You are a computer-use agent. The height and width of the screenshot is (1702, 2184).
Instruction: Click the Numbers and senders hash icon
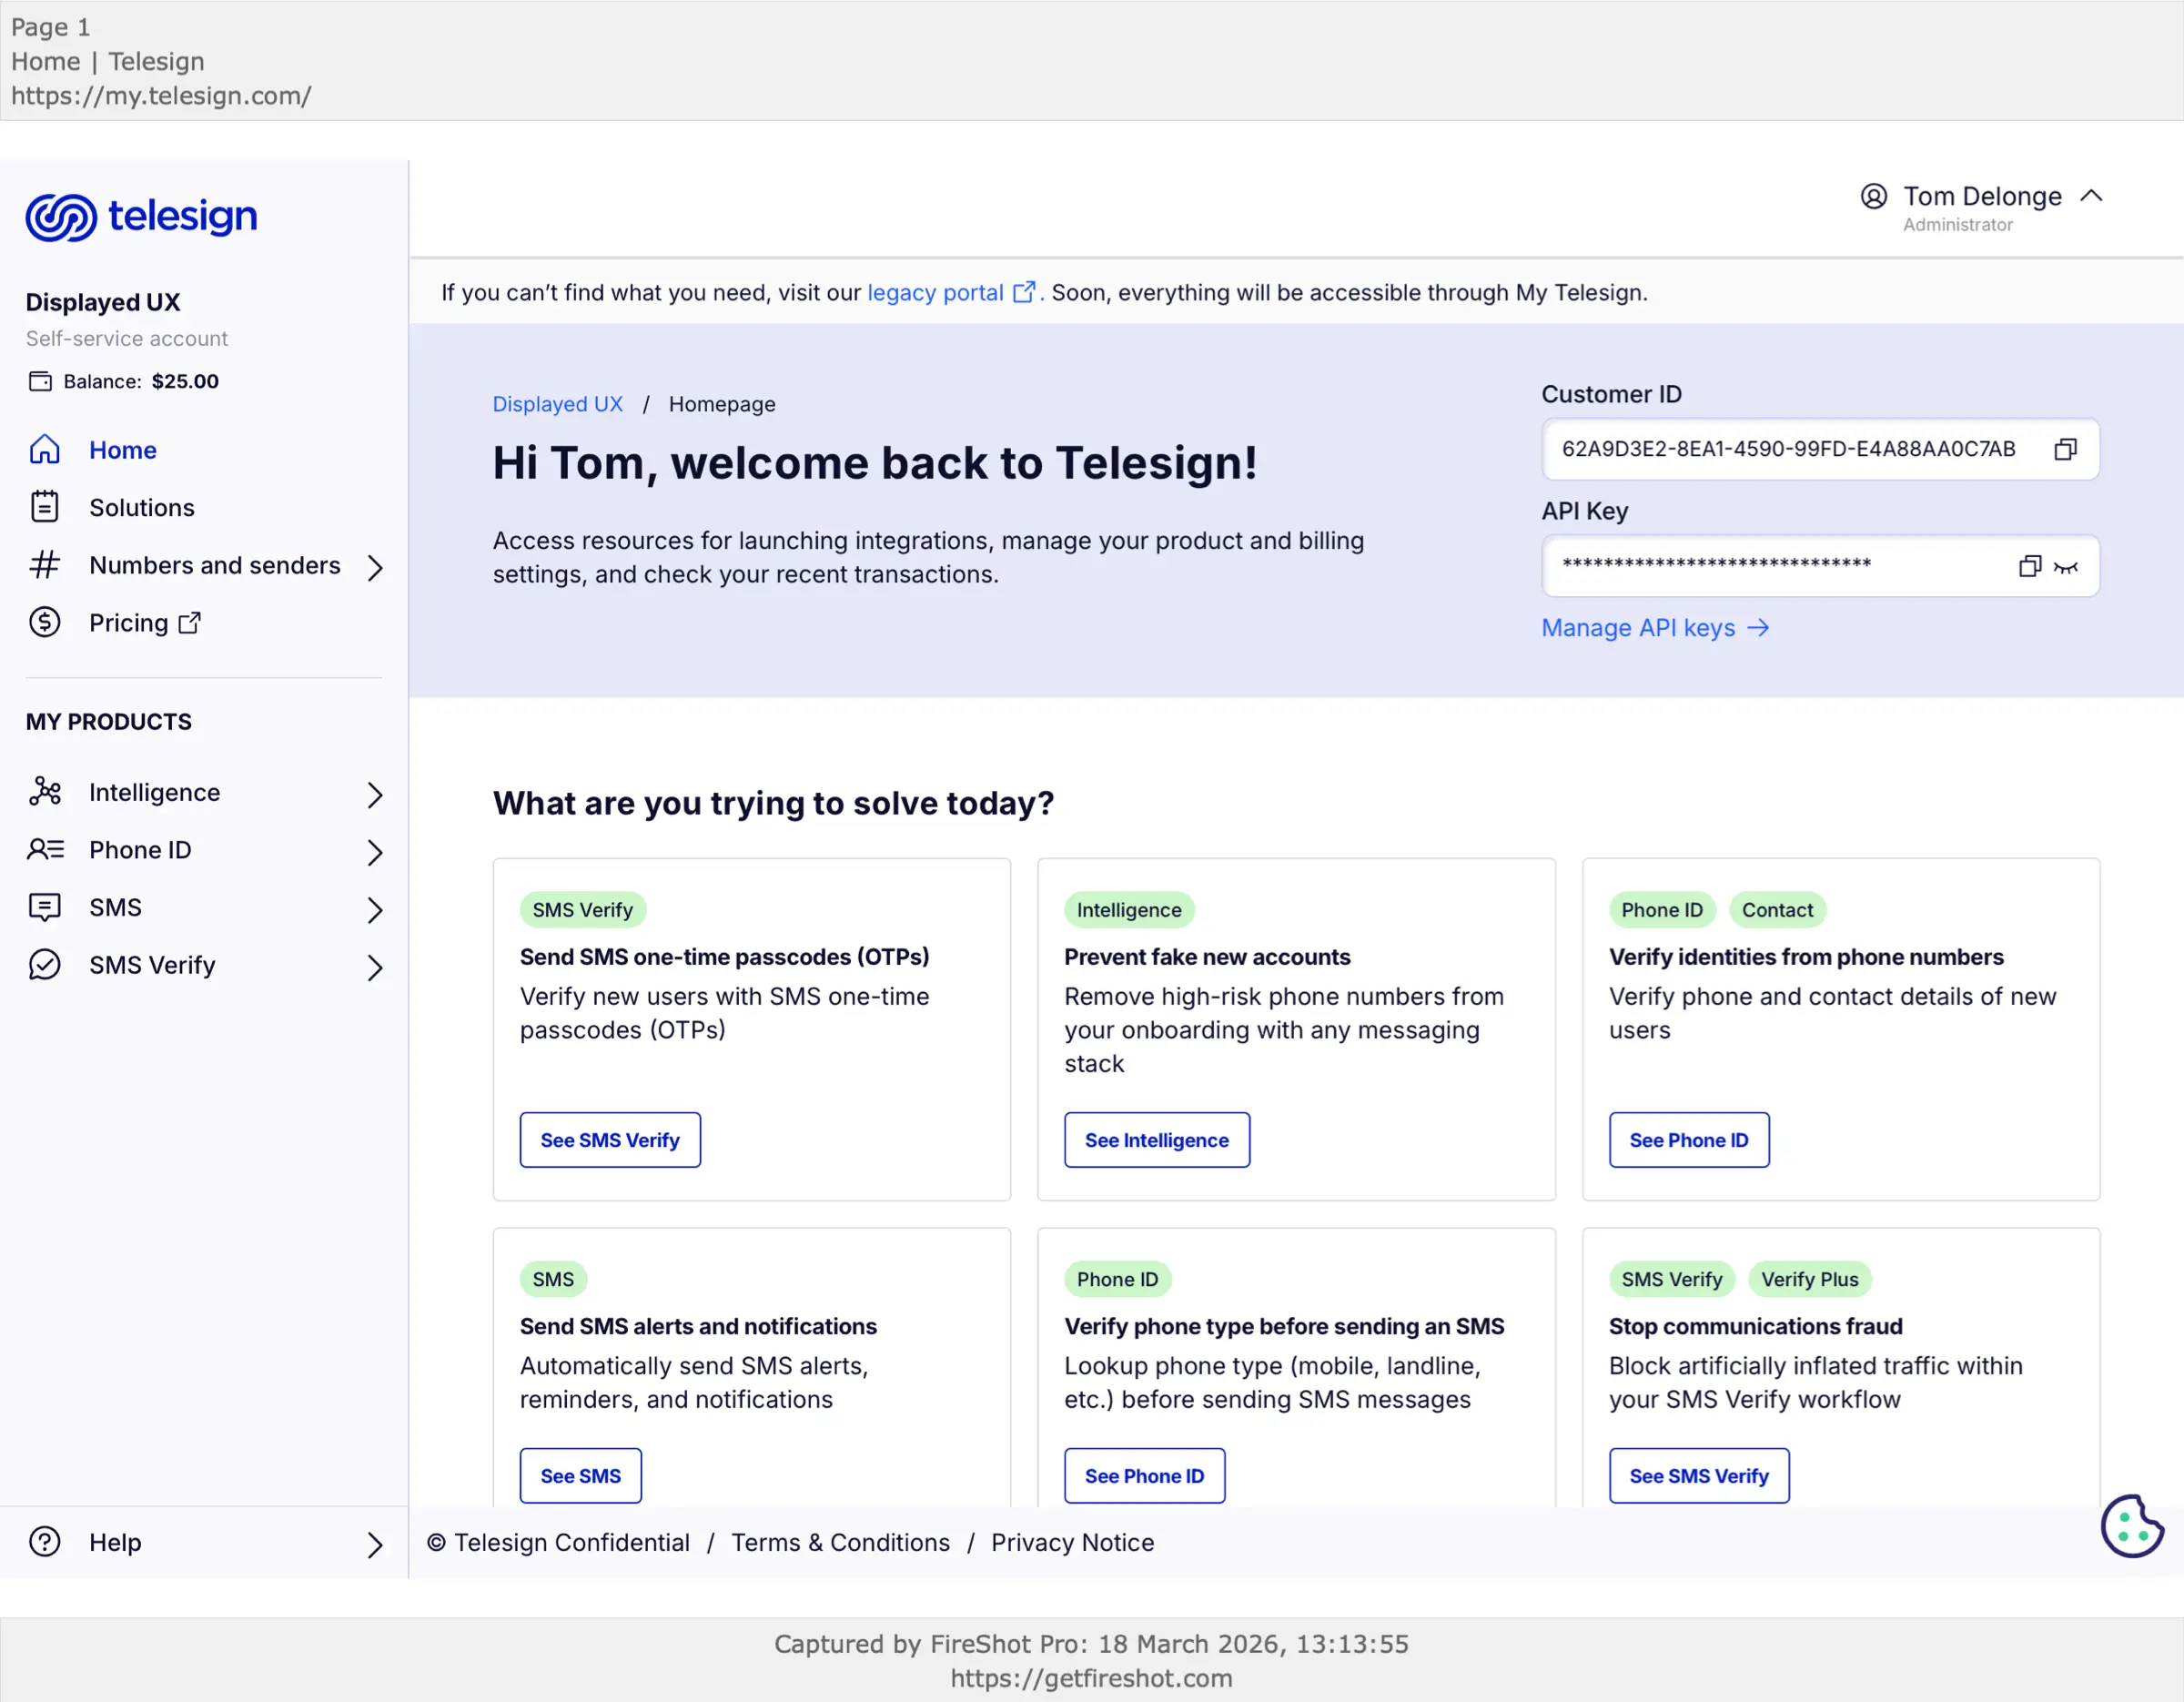pos(45,565)
